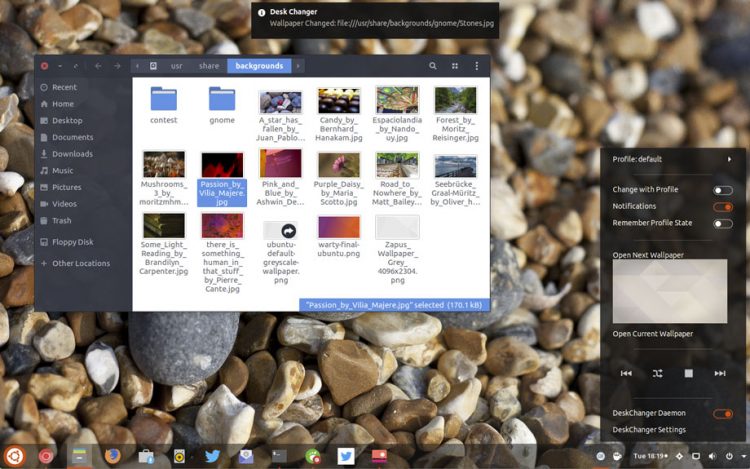The width and height of the screenshot is (750, 469).
Task: Toggle Remember Profile State switch
Action: pyautogui.click(x=722, y=223)
